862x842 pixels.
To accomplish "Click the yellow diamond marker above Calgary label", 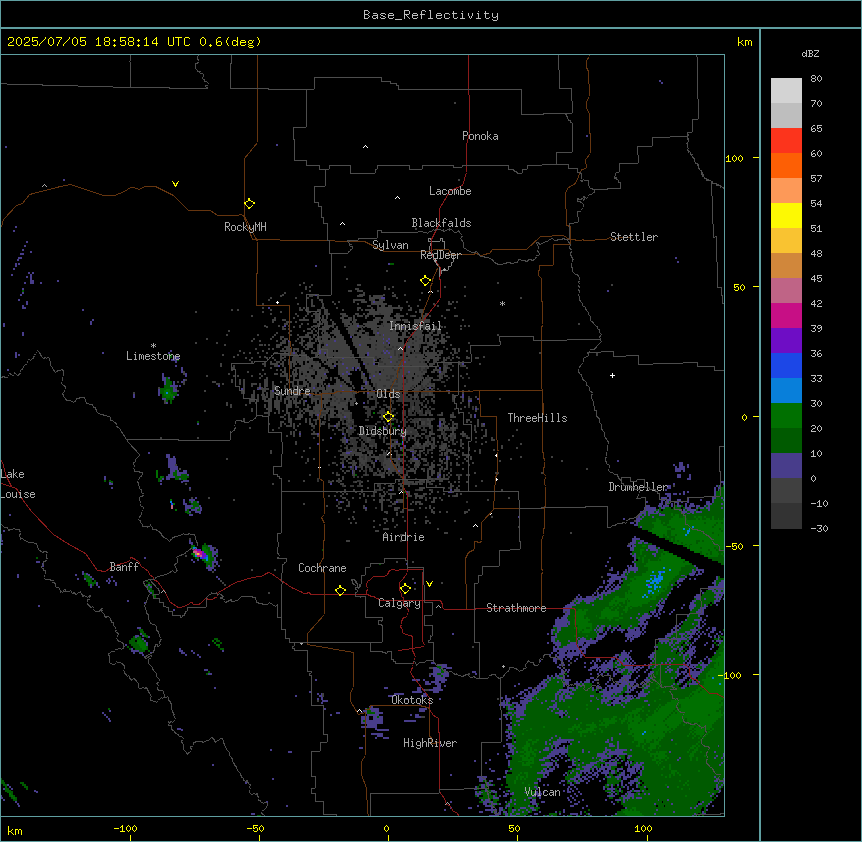I will click(405, 589).
